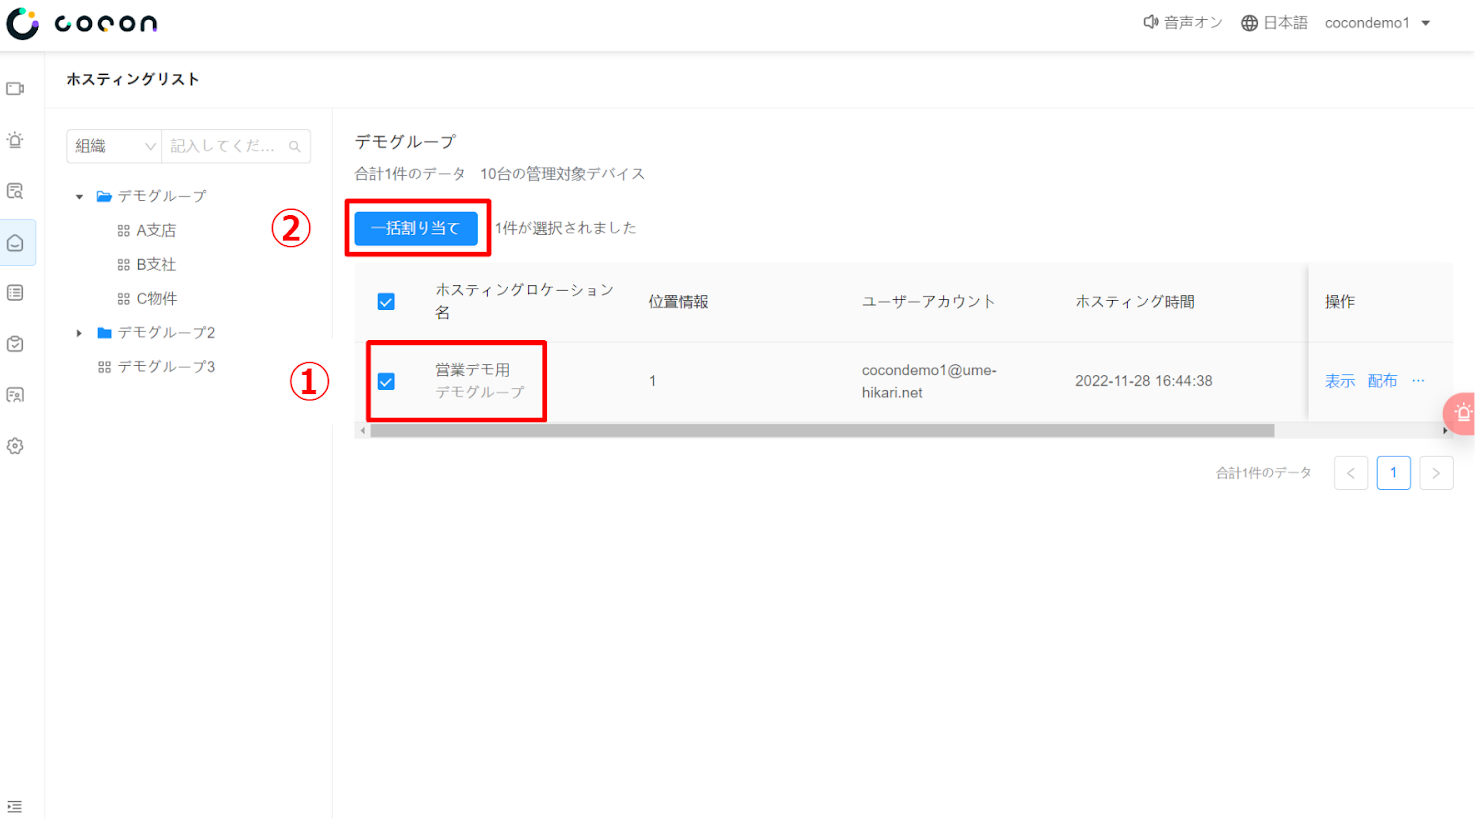The width and height of the screenshot is (1475, 819).
Task: Click the globe language icon
Action: [1249, 23]
